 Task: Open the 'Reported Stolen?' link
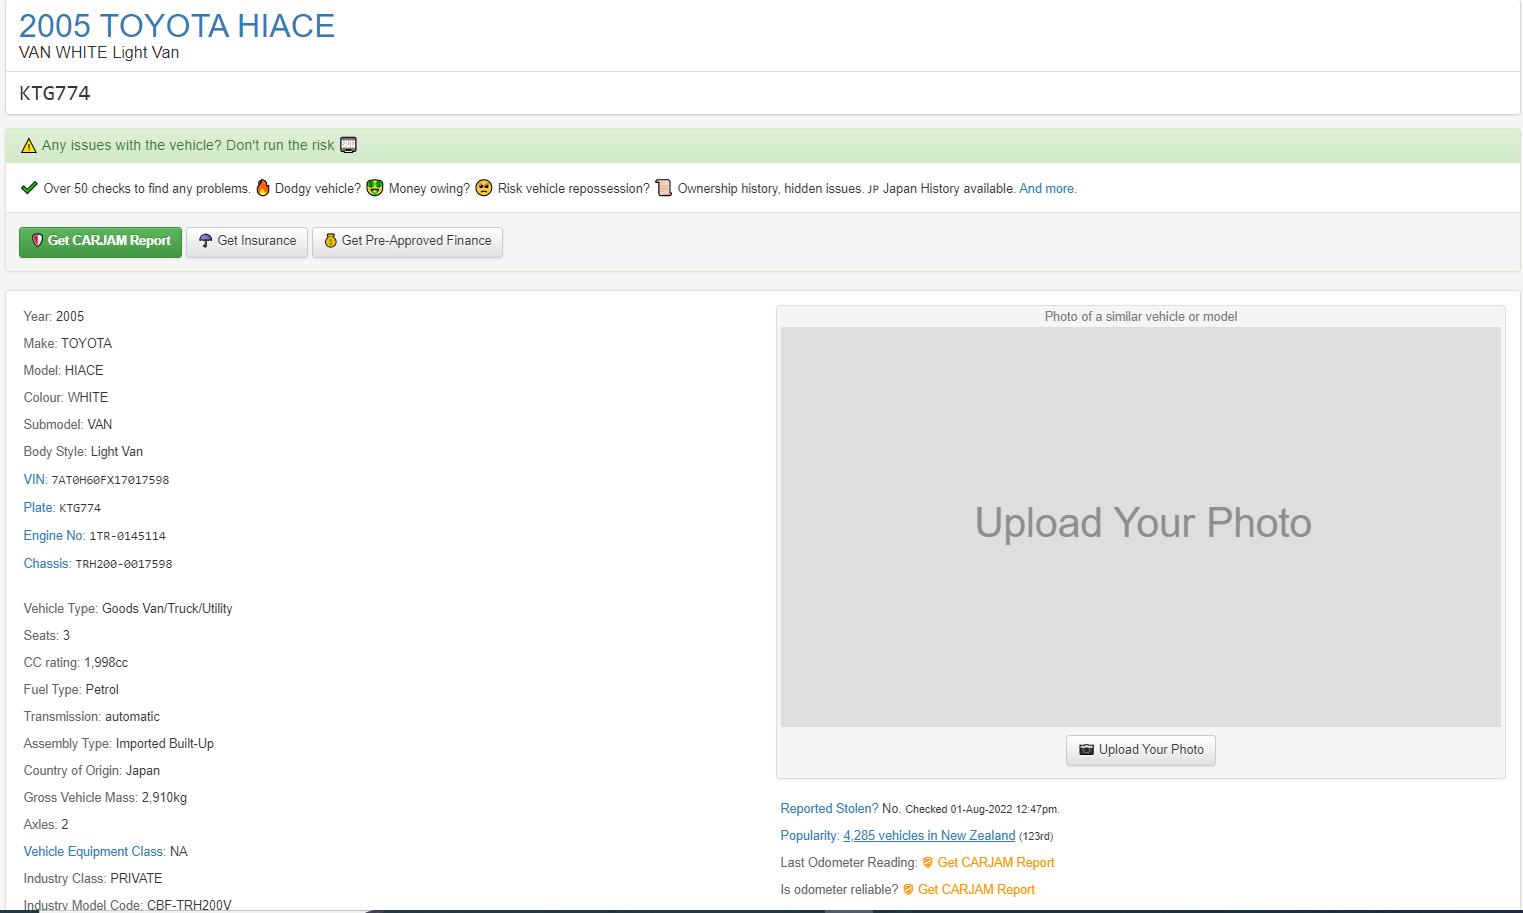[x=829, y=809]
